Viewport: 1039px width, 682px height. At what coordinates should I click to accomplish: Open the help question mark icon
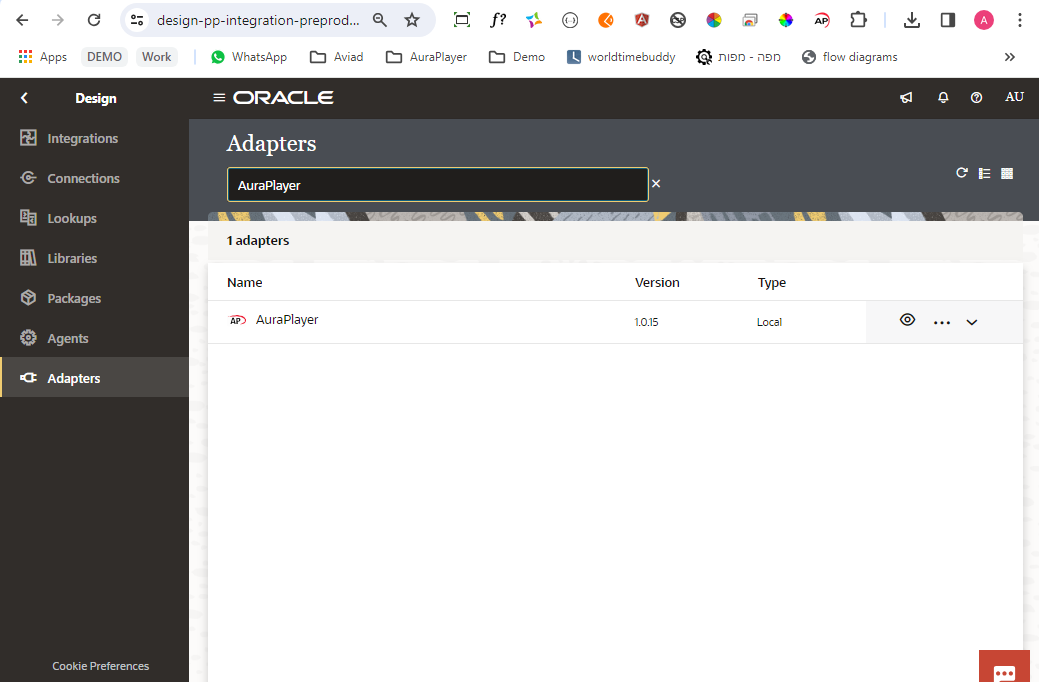(976, 97)
